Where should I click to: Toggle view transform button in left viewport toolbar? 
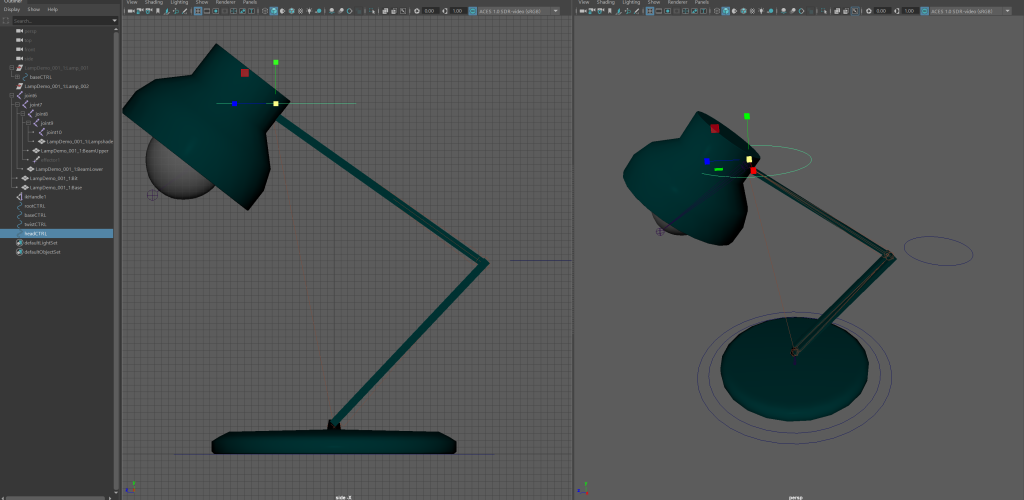(473, 11)
